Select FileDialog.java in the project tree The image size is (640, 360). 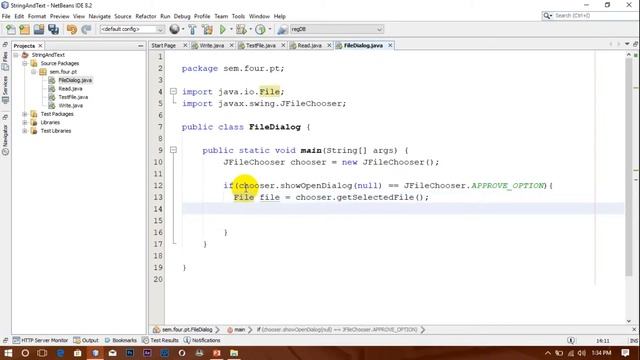click(75, 80)
